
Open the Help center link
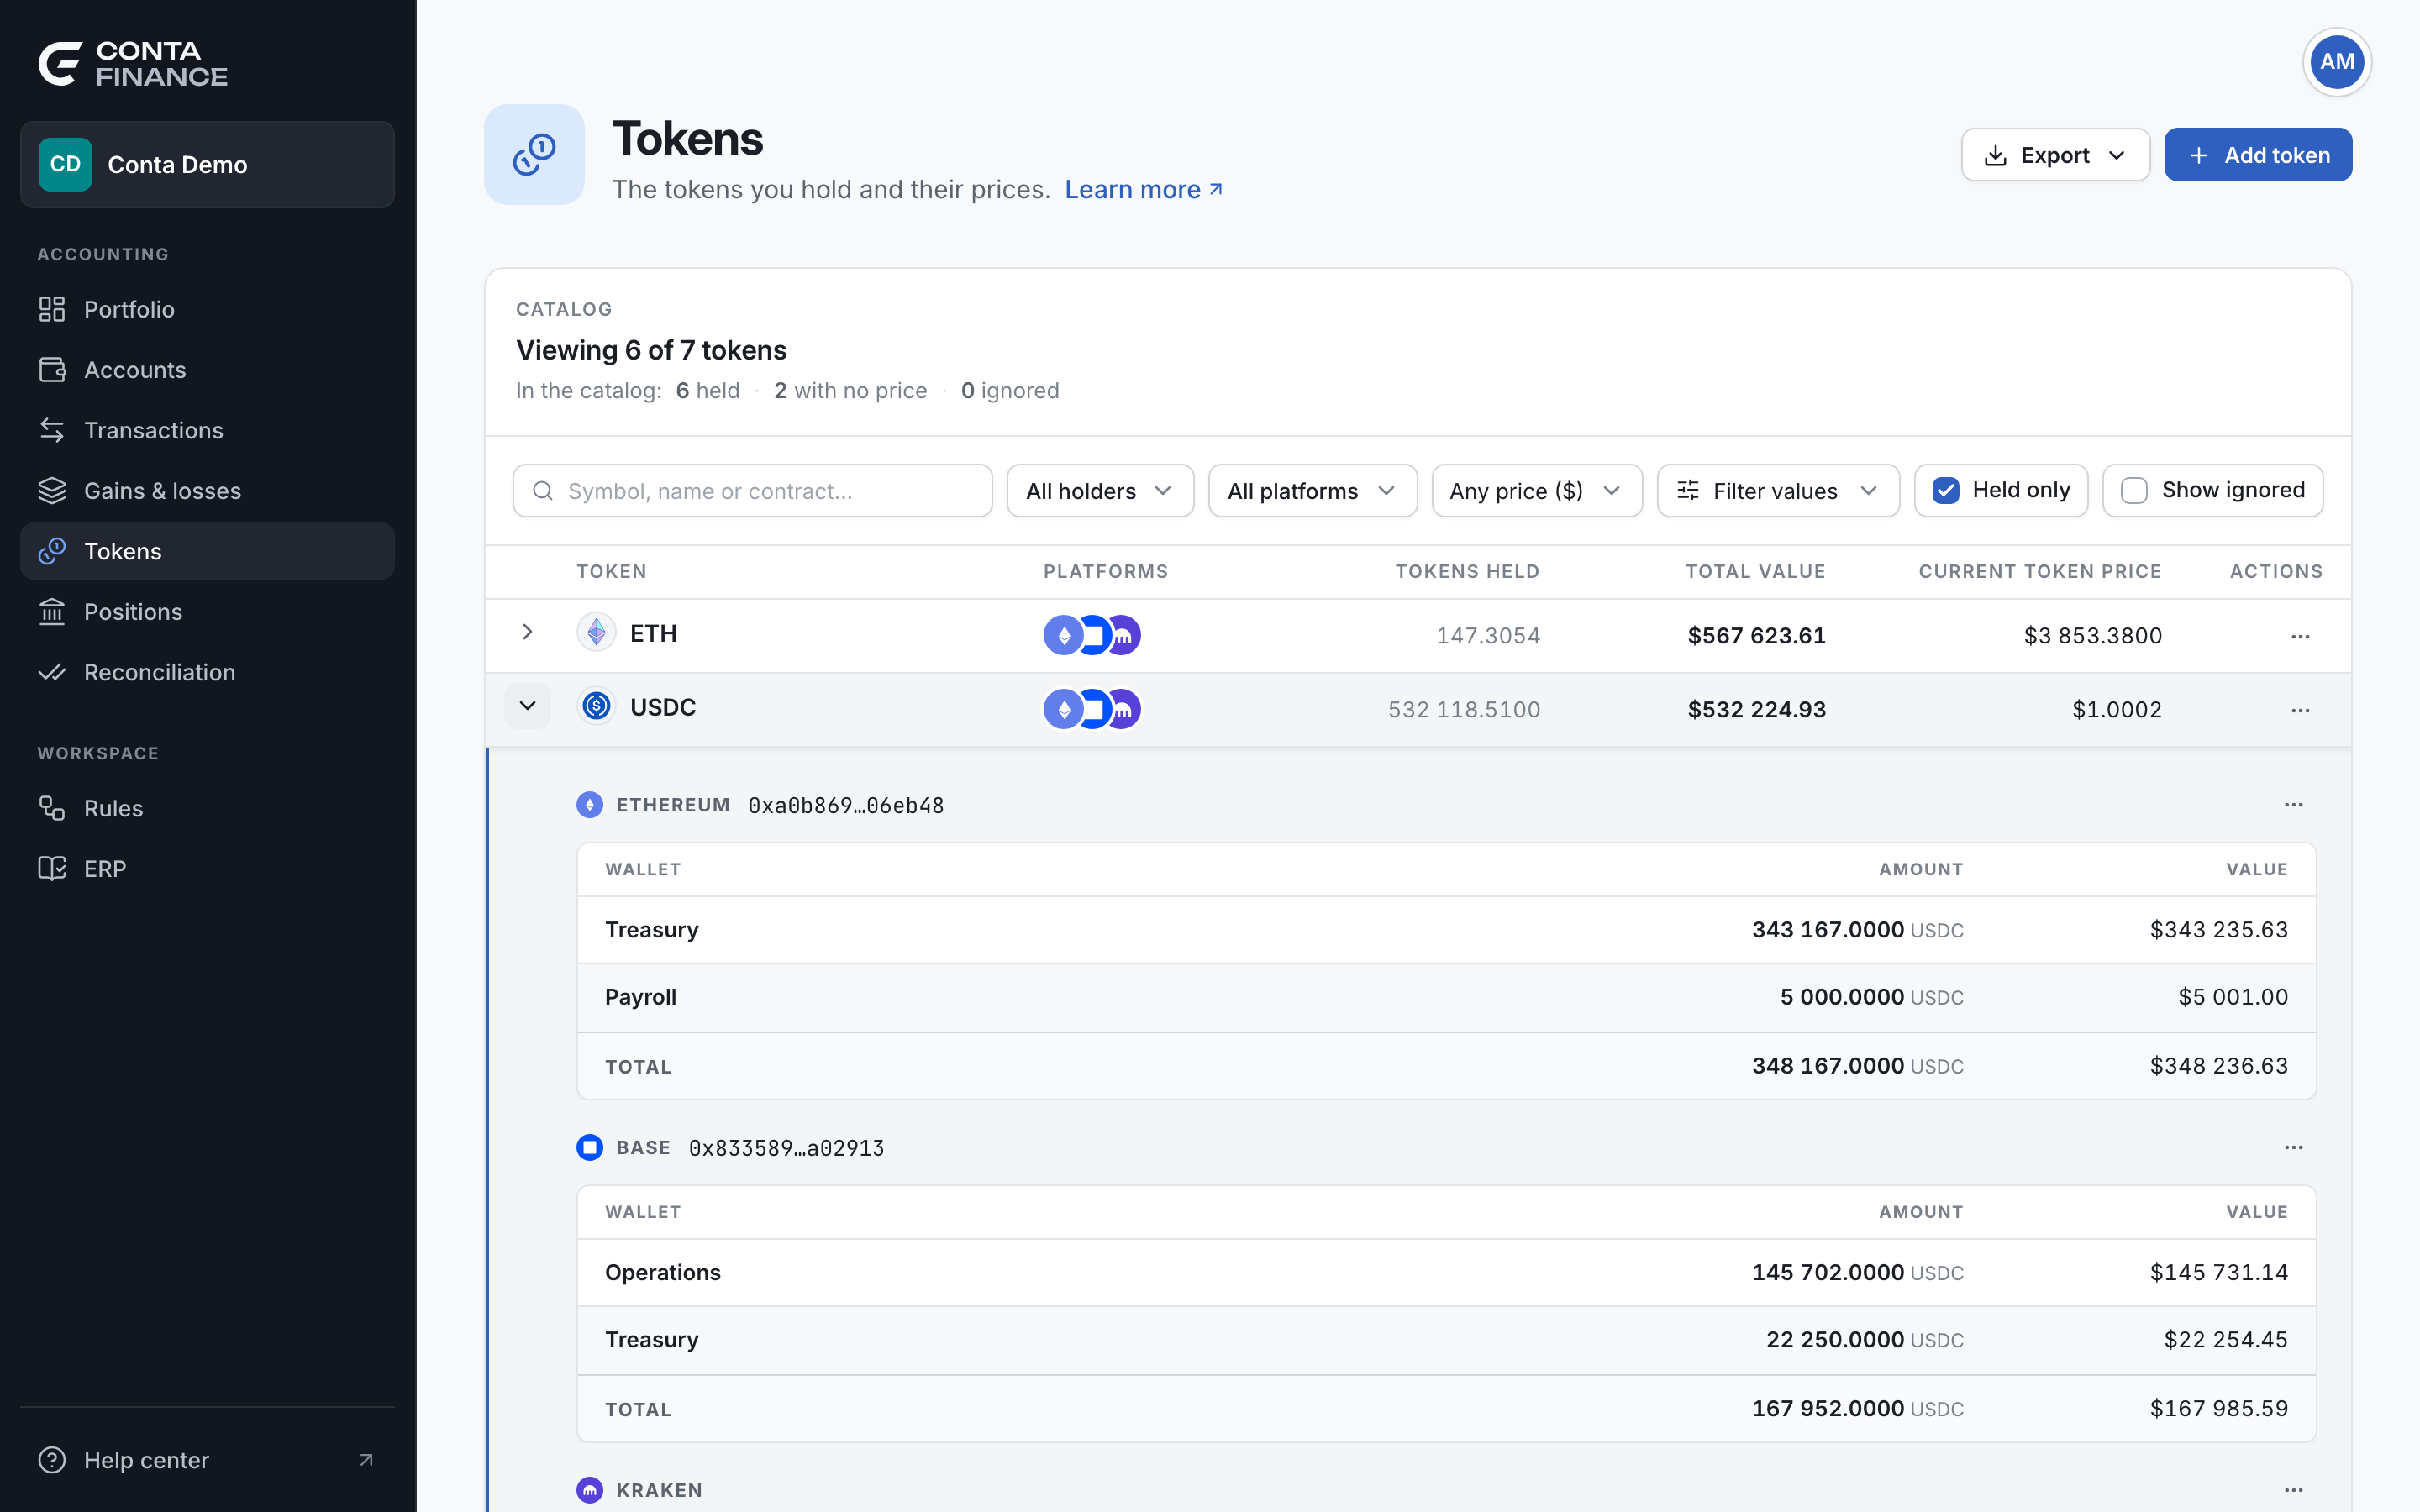(207, 1461)
